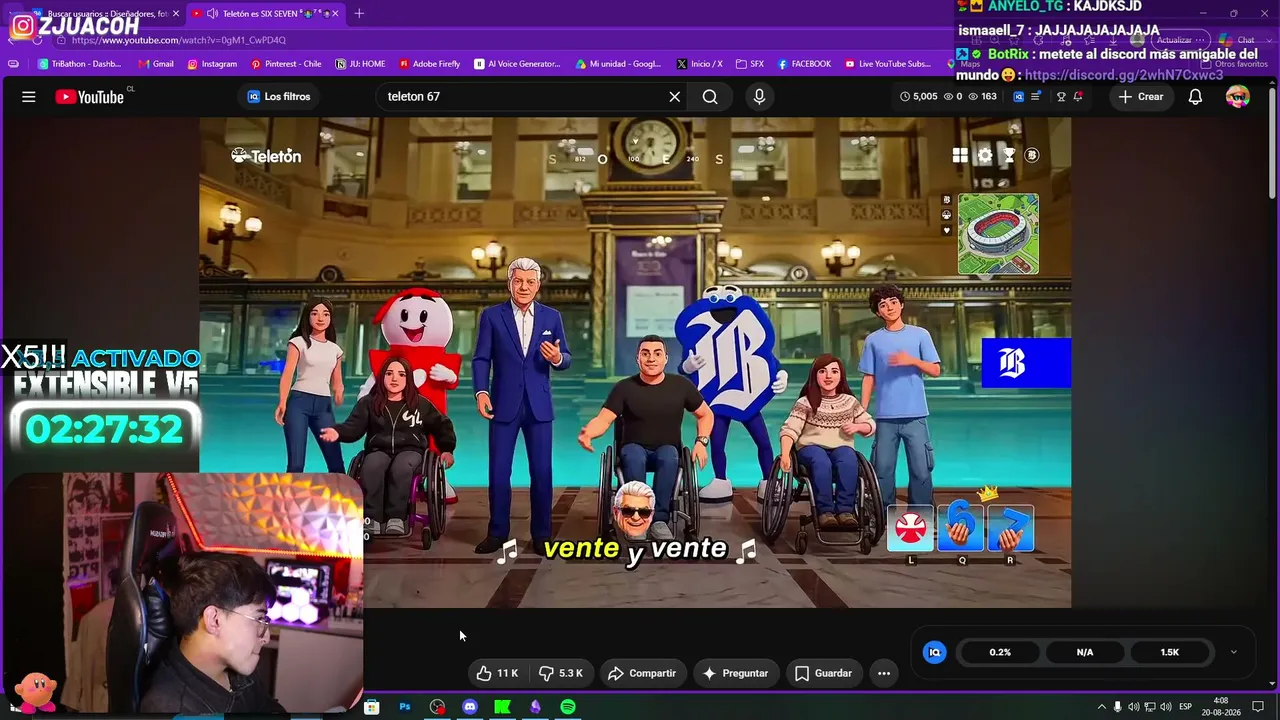Open Discord from the taskbar
The image size is (1280, 720).
click(x=470, y=707)
